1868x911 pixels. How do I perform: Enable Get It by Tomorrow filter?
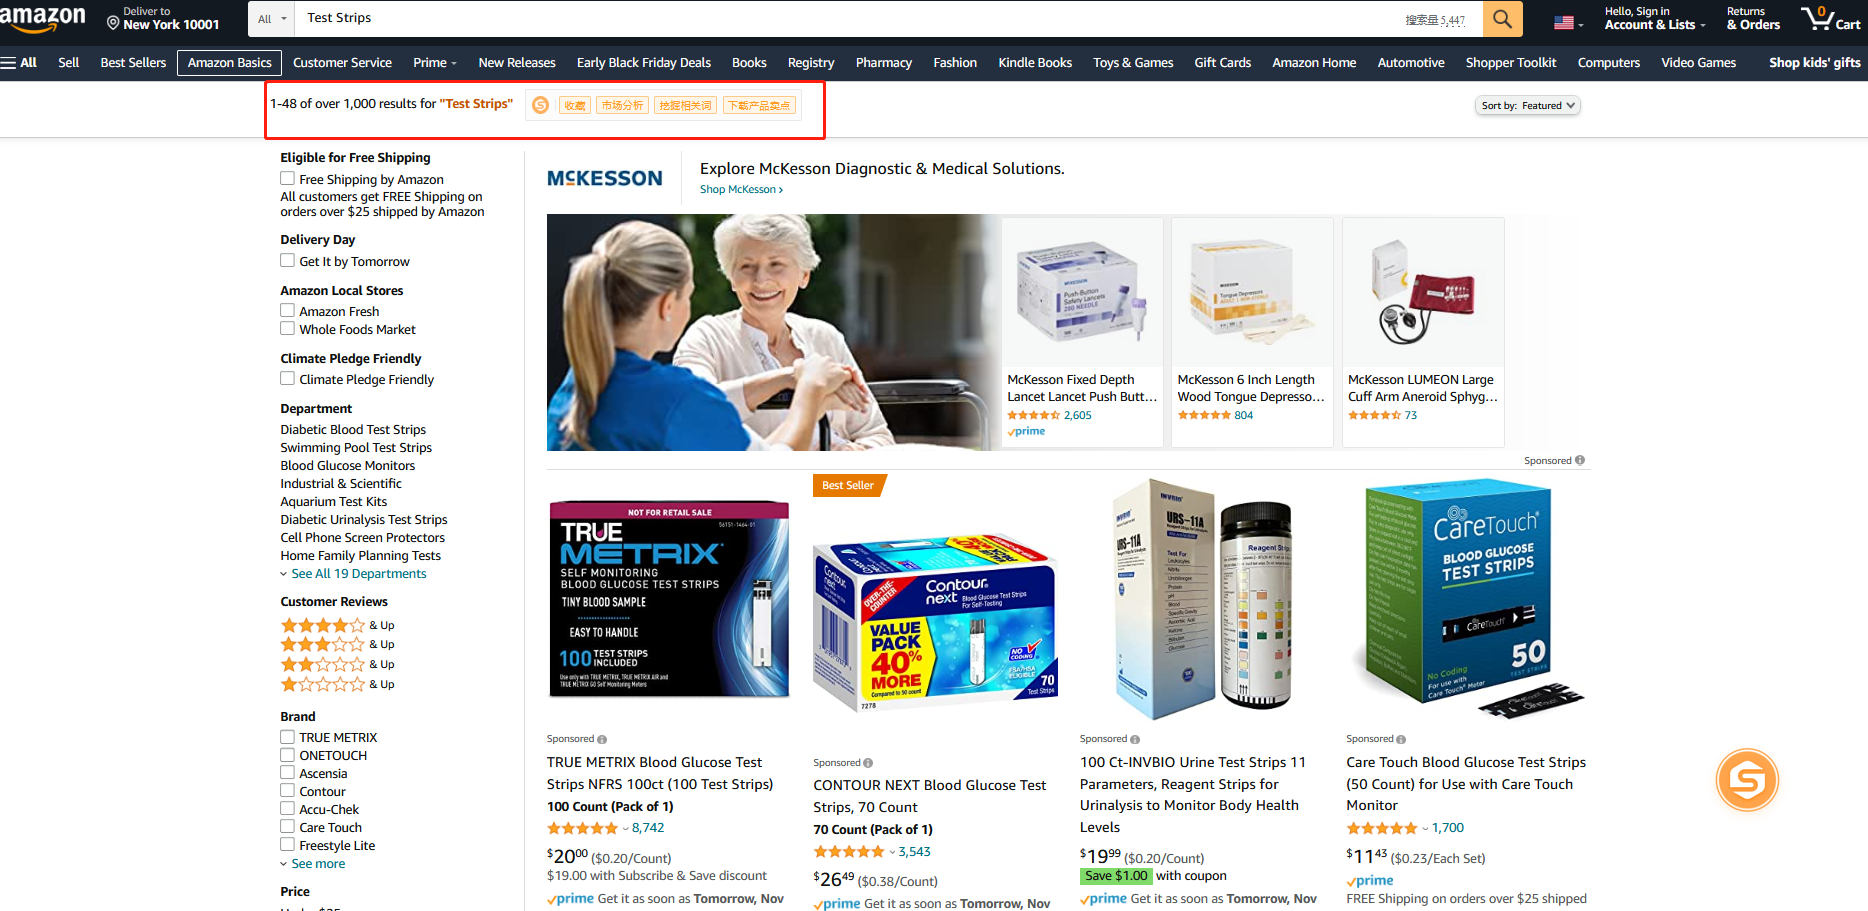click(x=287, y=261)
